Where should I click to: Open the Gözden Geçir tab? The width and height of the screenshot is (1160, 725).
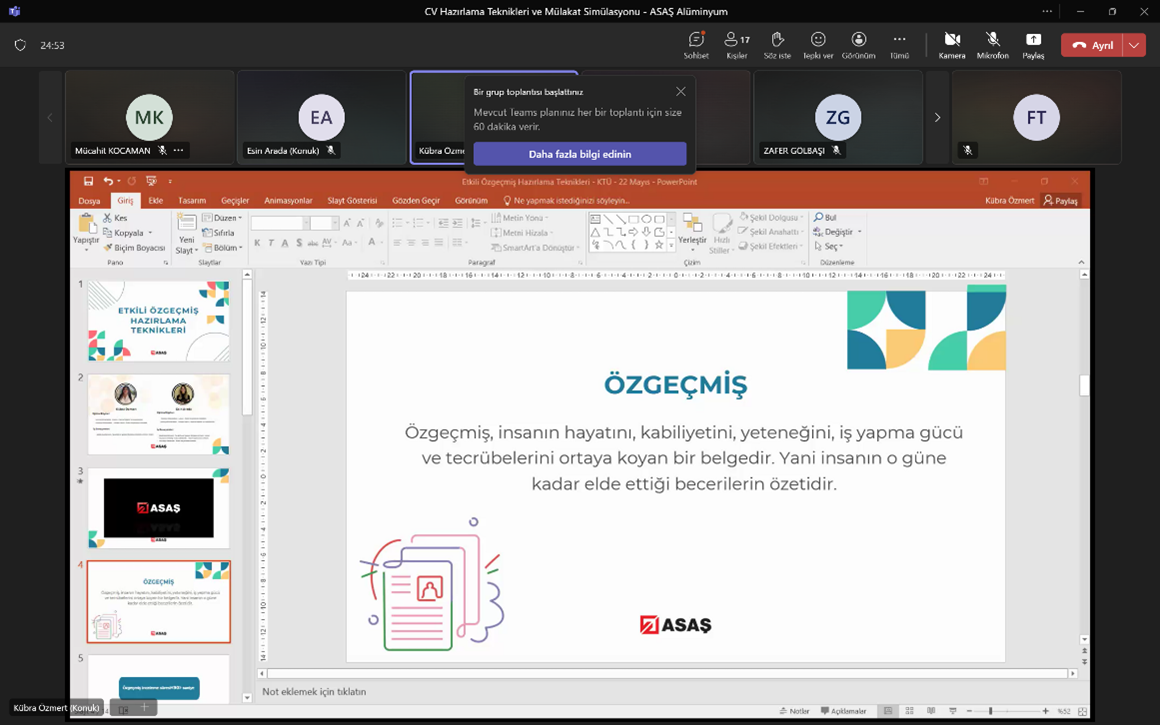(x=416, y=200)
